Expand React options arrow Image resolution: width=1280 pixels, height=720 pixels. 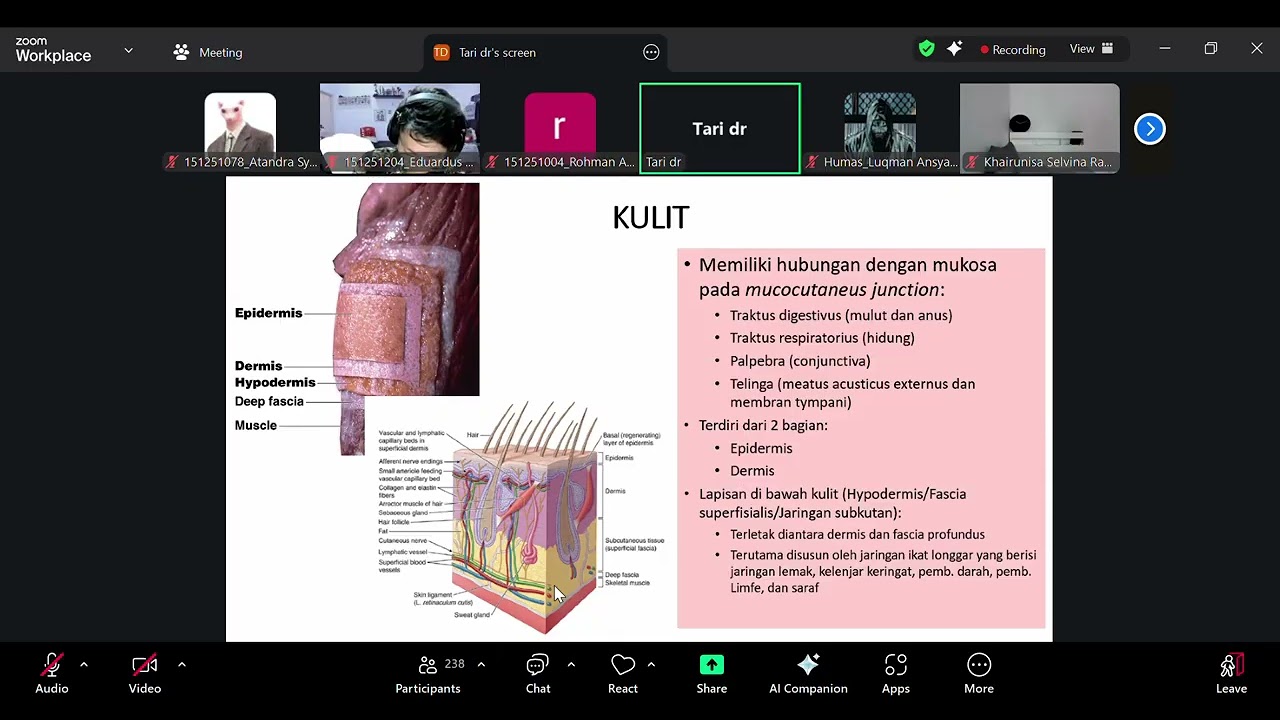click(x=651, y=664)
